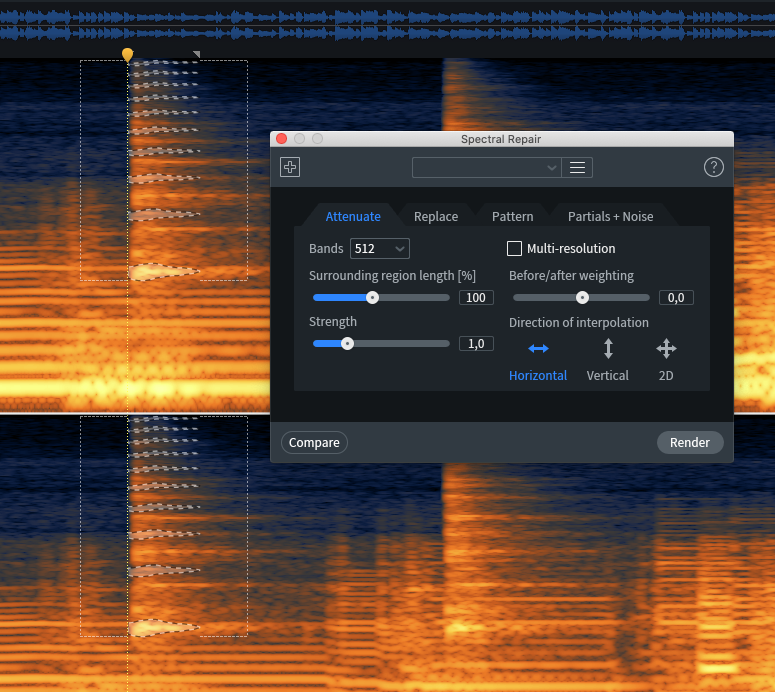Click the Compare button
Viewport: 775px width, 692px height.
click(314, 442)
